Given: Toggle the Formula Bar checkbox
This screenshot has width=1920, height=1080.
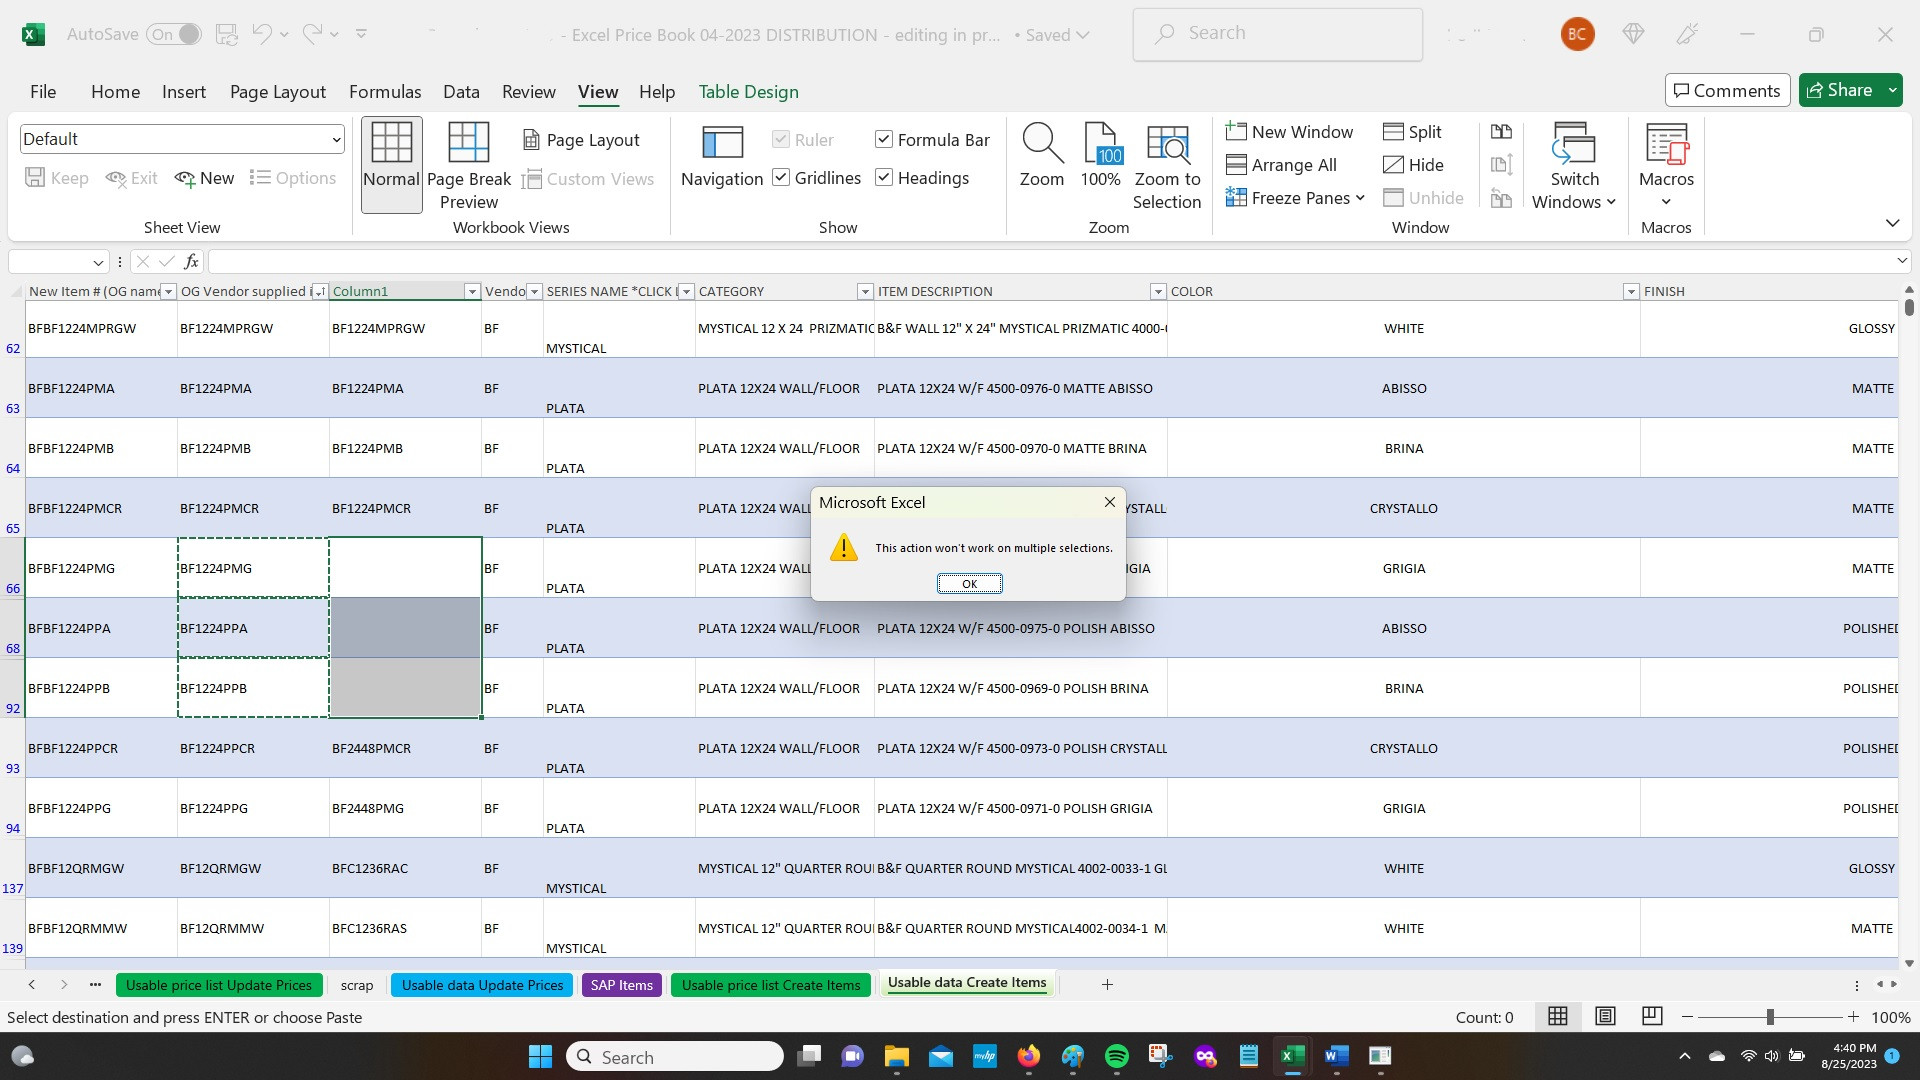Looking at the screenshot, I should click(x=884, y=140).
